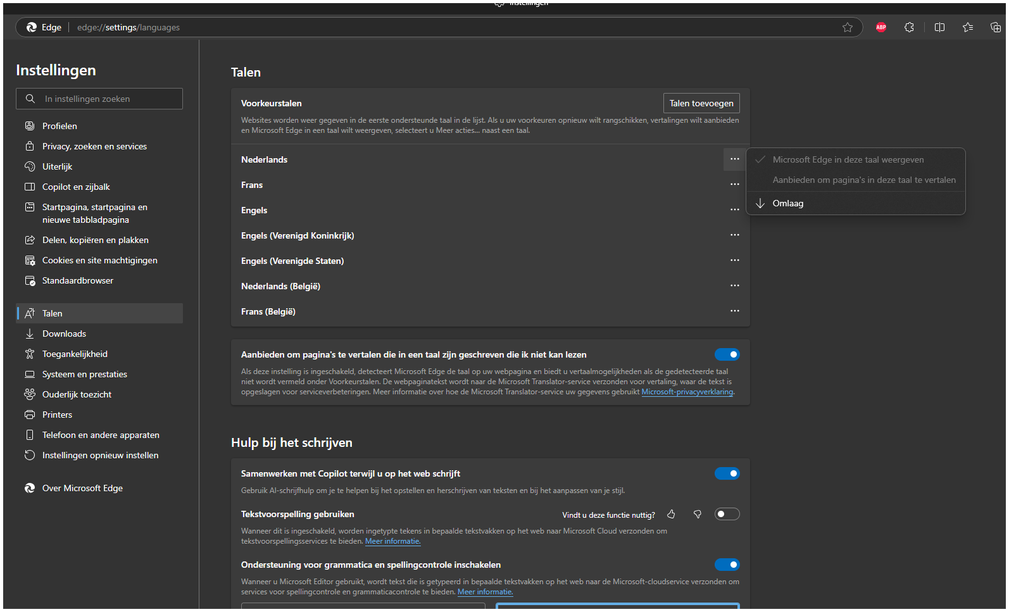
Task: Open the ABP Adblock Plus extension icon
Action: click(x=881, y=27)
